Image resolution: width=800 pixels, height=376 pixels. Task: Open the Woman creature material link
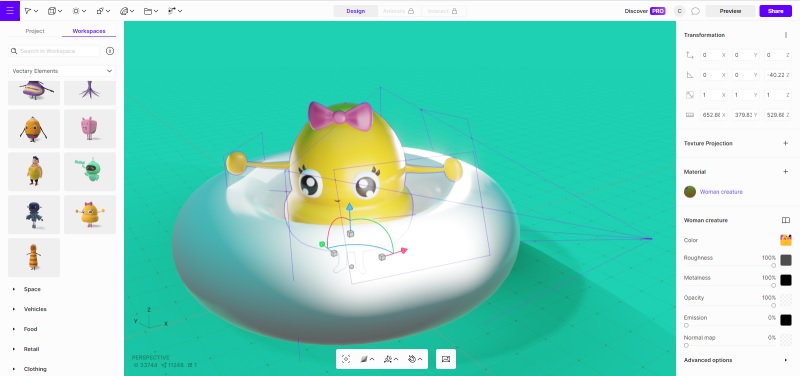[721, 192]
